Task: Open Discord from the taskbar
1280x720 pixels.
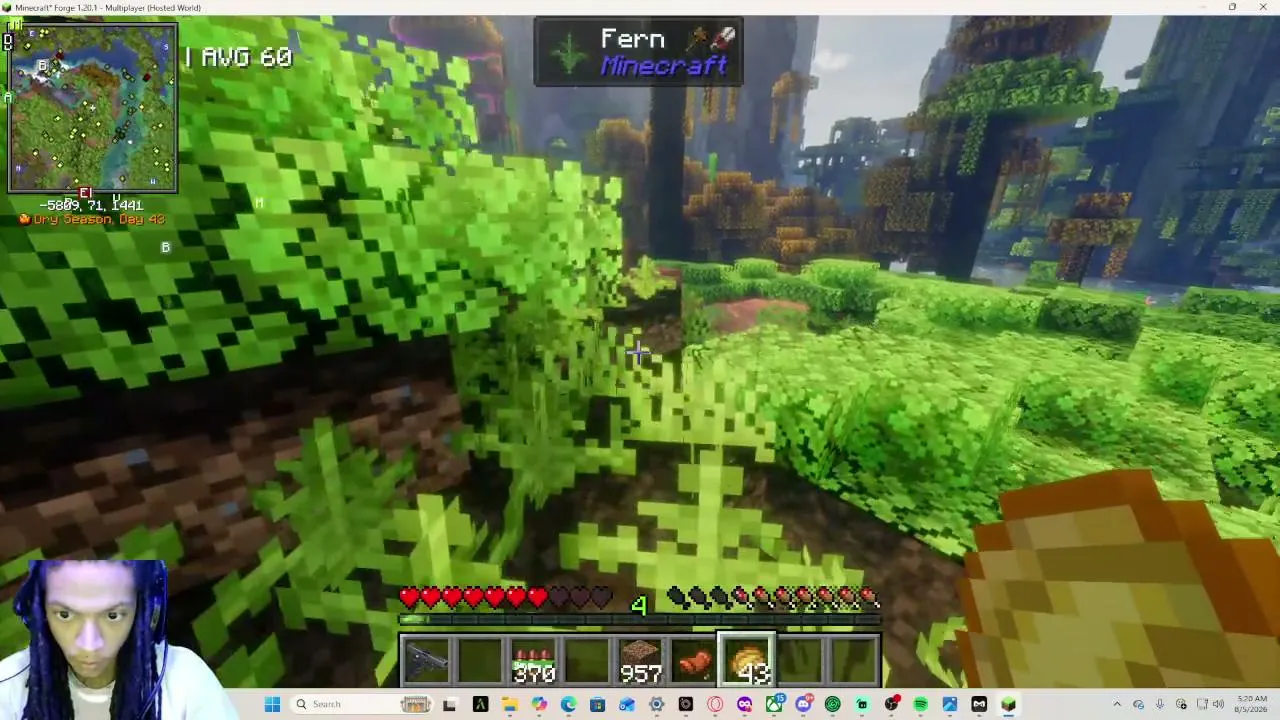Action: click(x=803, y=704)
